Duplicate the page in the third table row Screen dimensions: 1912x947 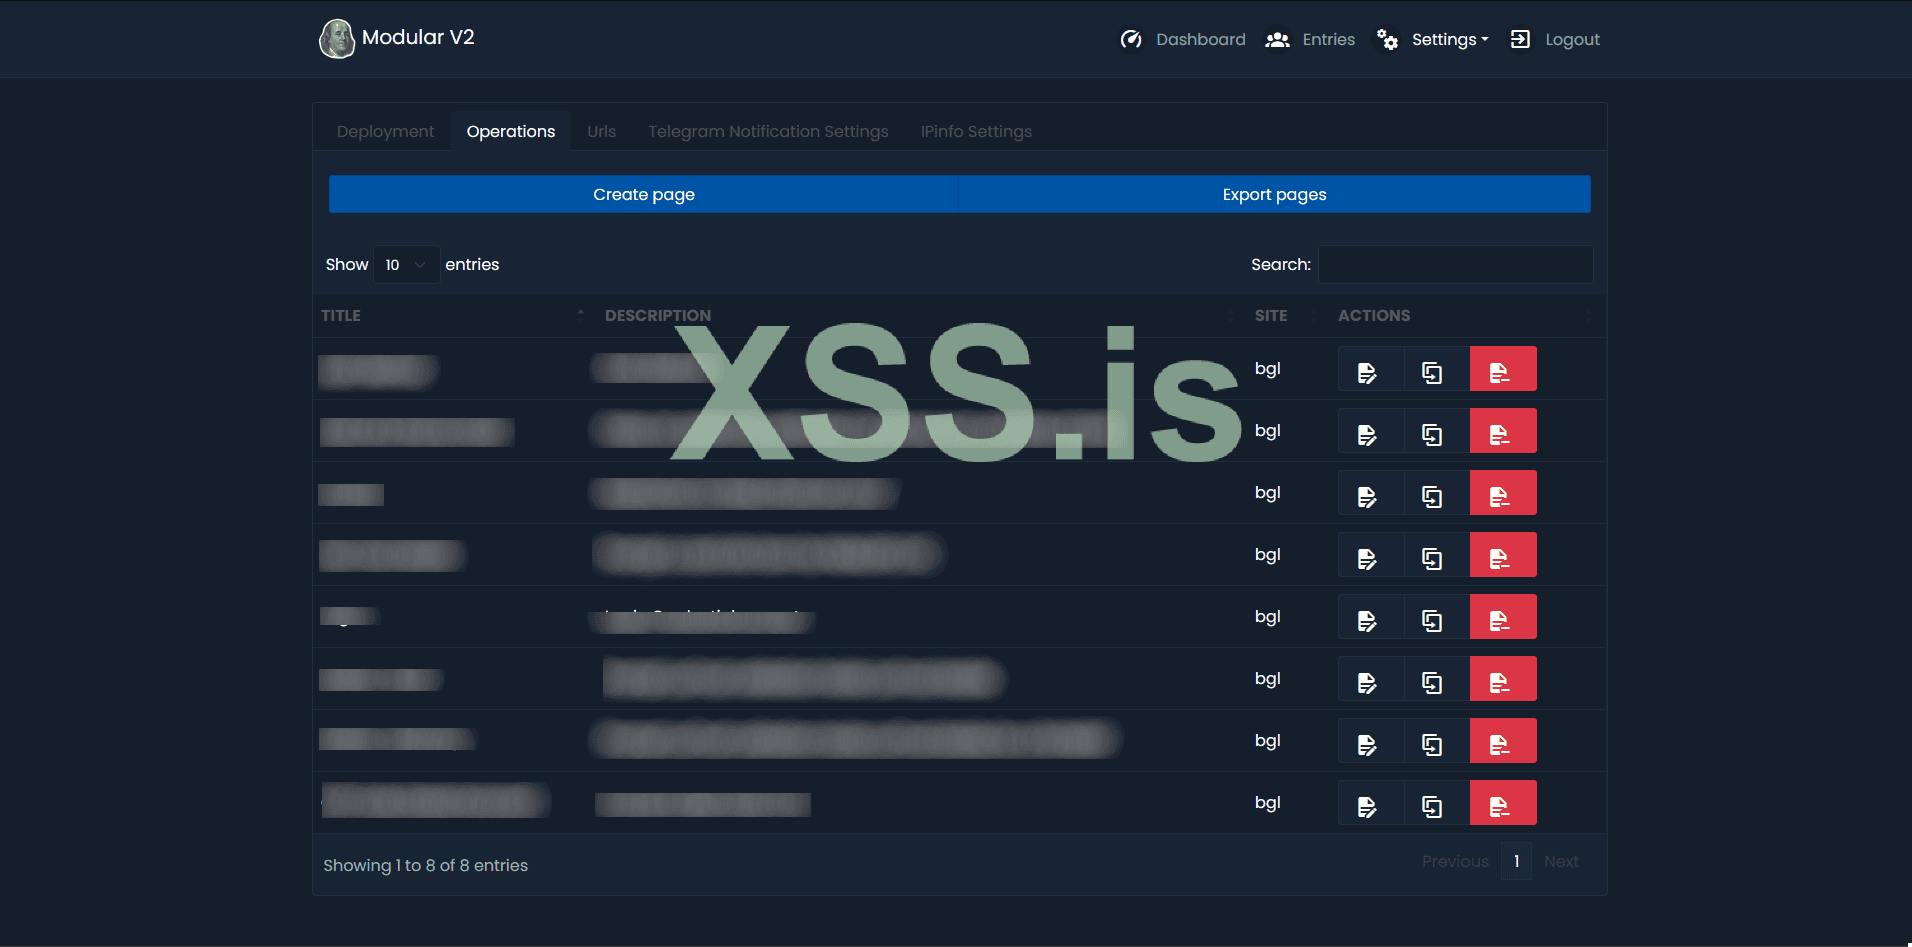(x=1437, y=493)
